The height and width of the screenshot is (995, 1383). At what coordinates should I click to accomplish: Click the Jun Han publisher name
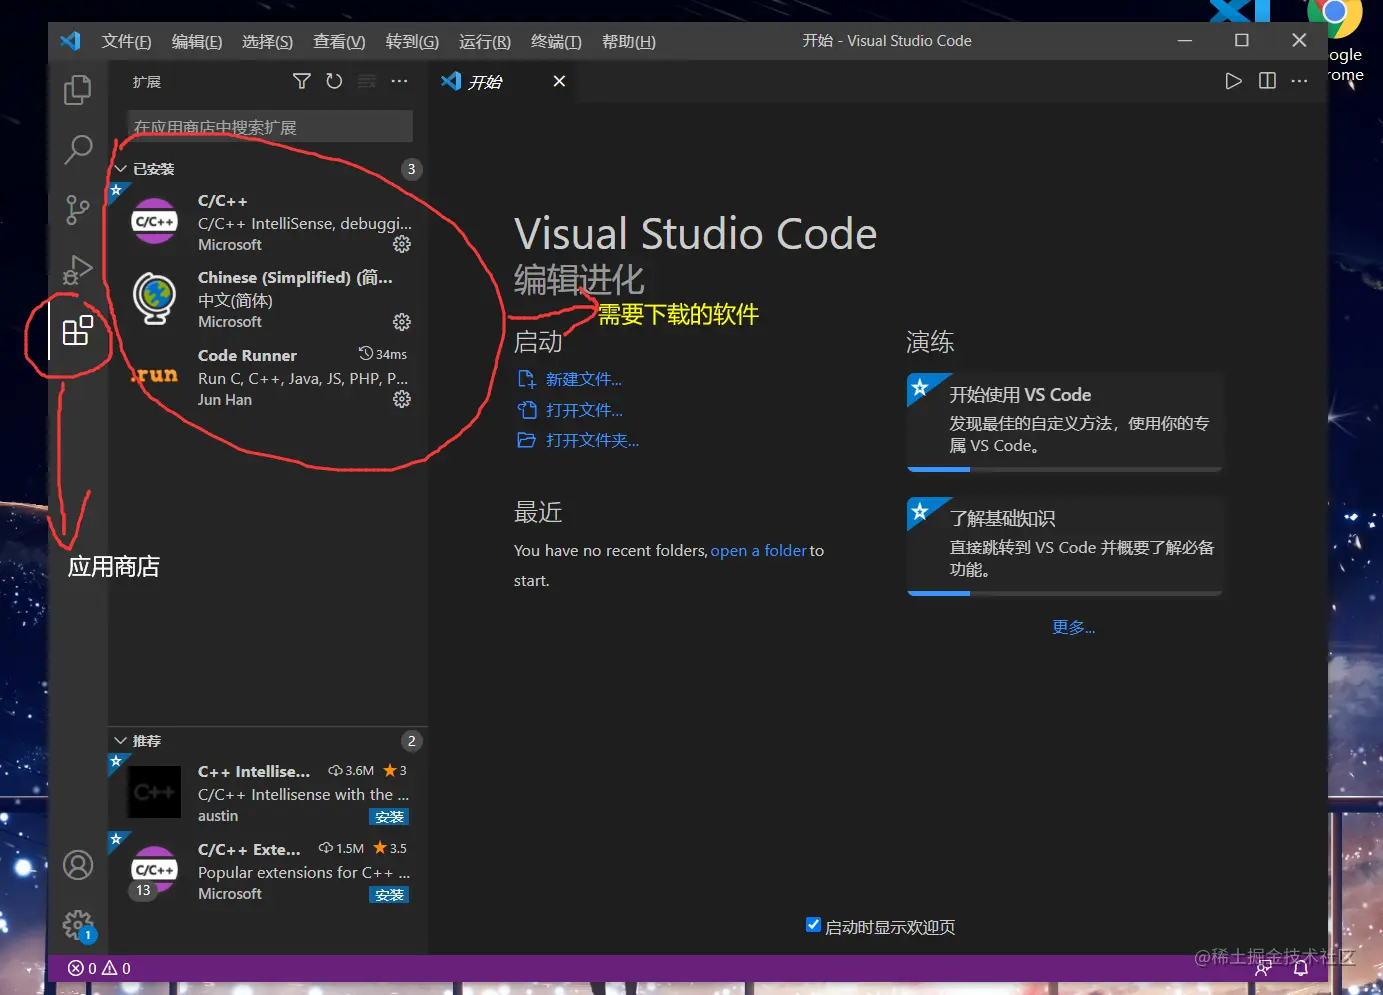[x=225, y=400]
